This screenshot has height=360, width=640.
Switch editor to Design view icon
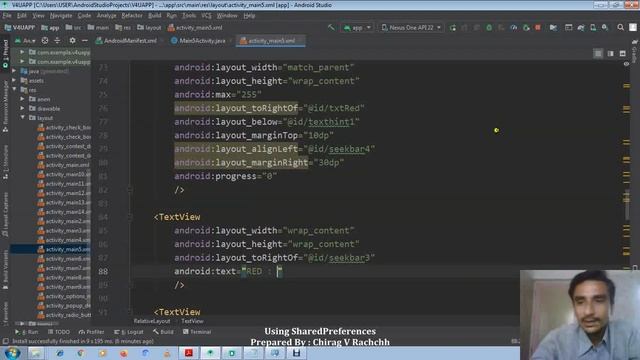(x=622, y=53)
